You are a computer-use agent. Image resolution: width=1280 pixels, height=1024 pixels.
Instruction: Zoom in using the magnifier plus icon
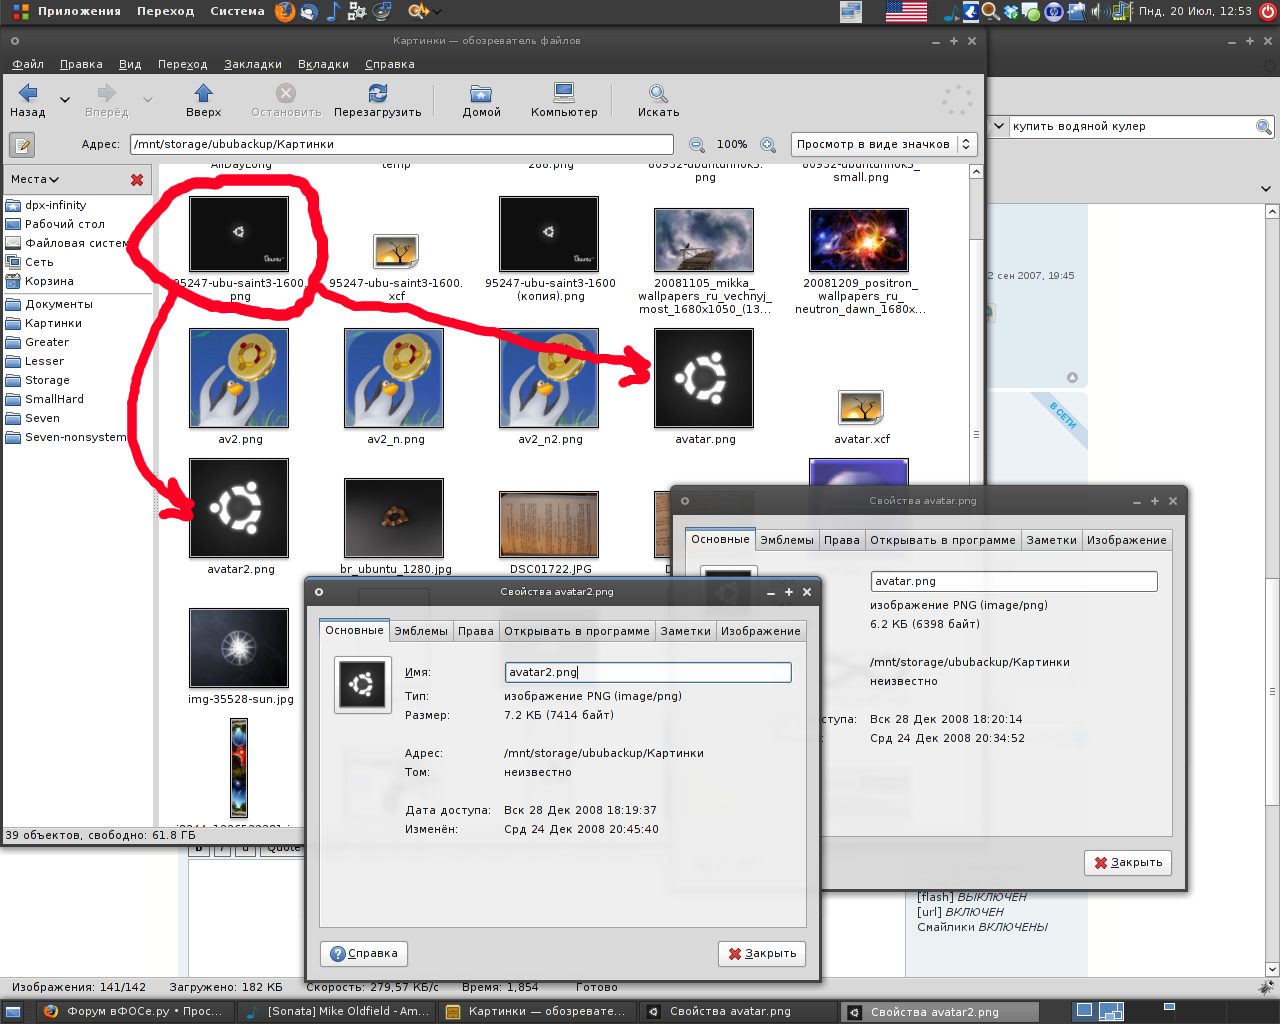coord(768,145)
